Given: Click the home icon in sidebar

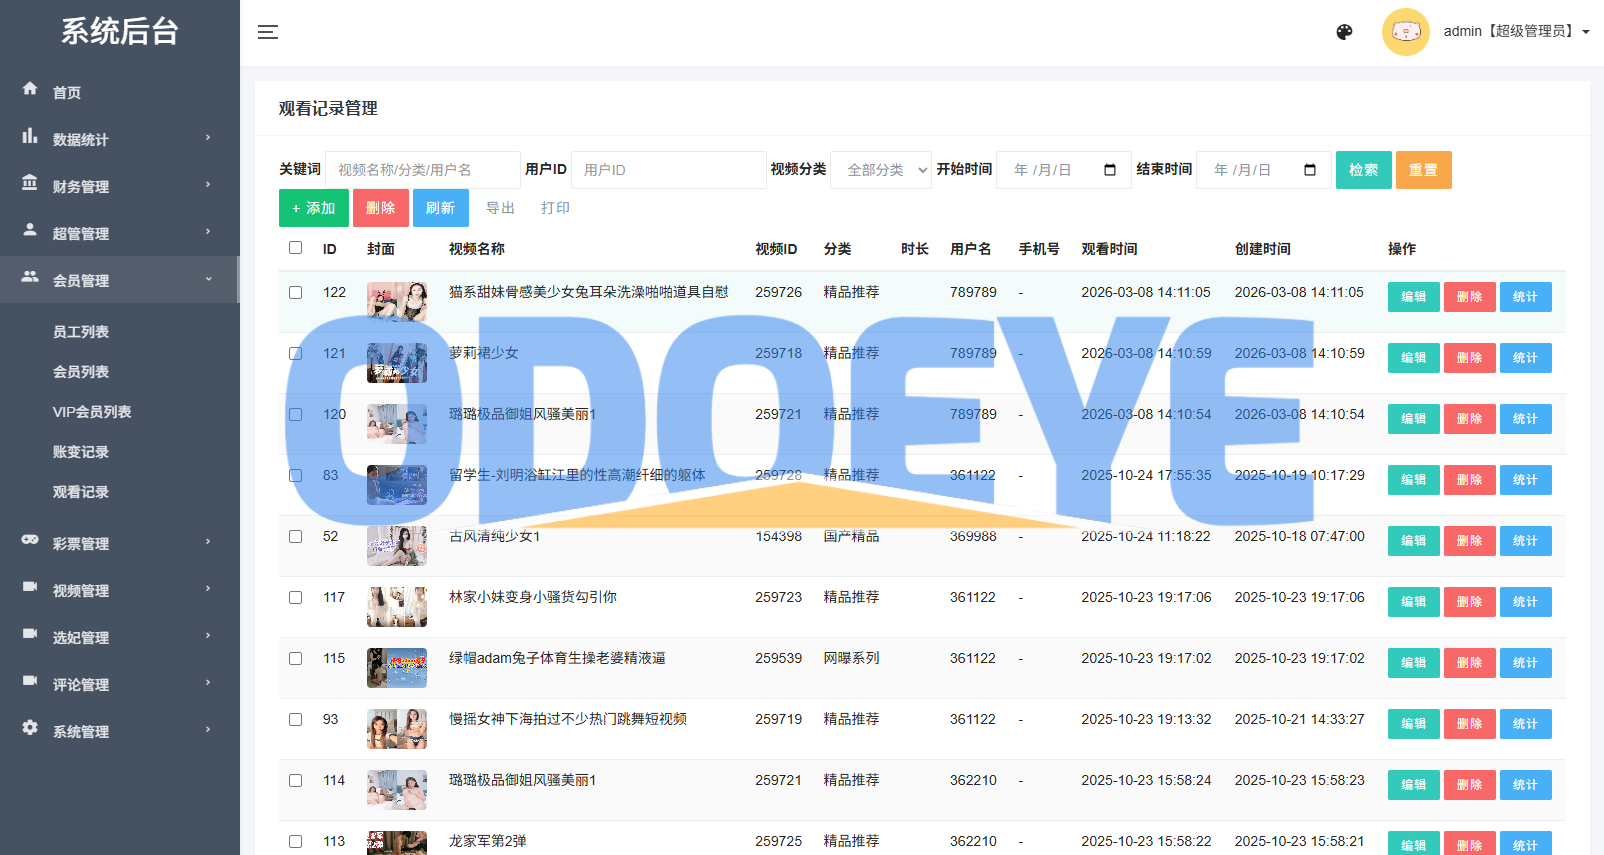Looking at the screenshot, I should [x=30, y=89].
